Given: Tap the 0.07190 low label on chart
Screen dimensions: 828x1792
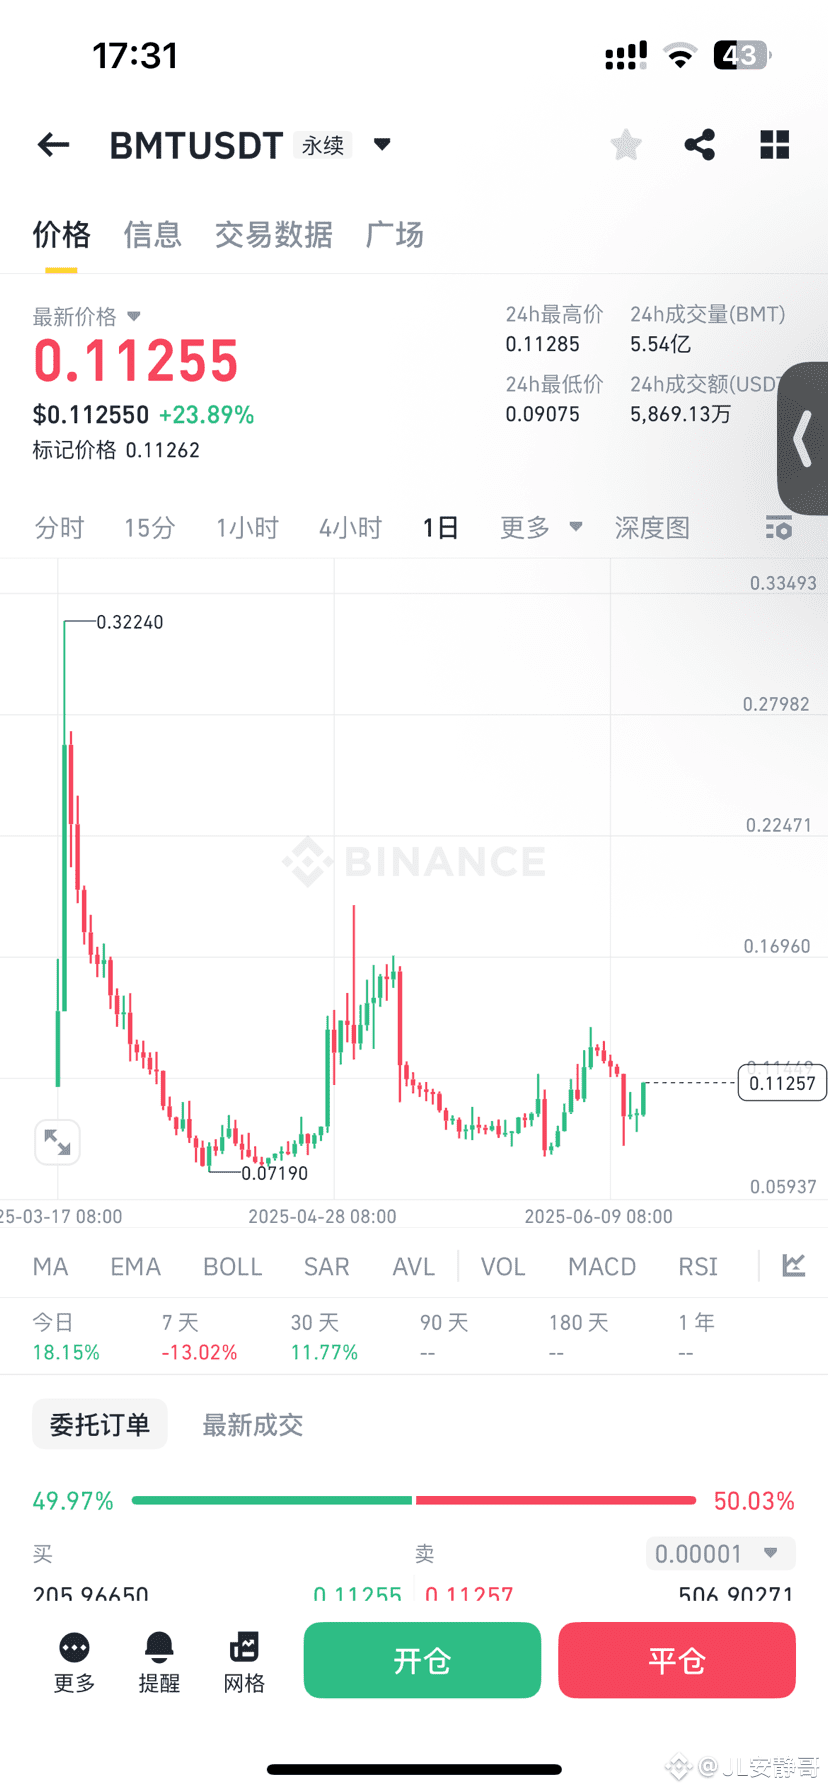Looking at the screenshot, I should pyautogui.click(x=274, y=1173).
